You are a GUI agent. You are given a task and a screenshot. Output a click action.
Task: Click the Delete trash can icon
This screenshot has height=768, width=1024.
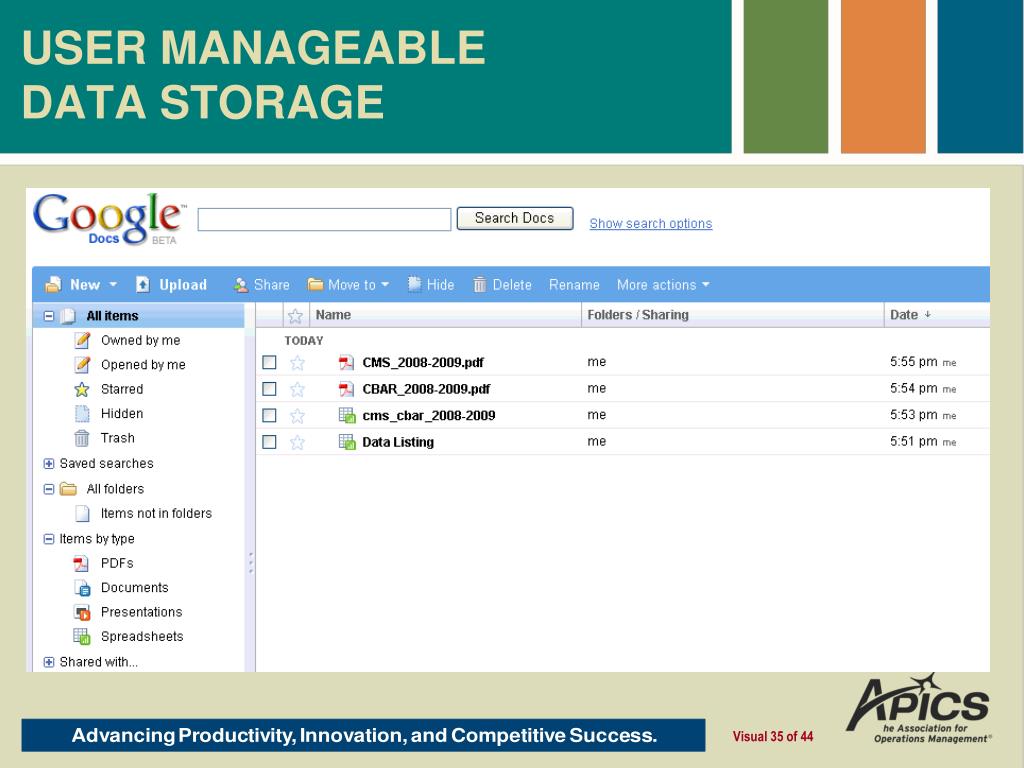click(479, 284)
